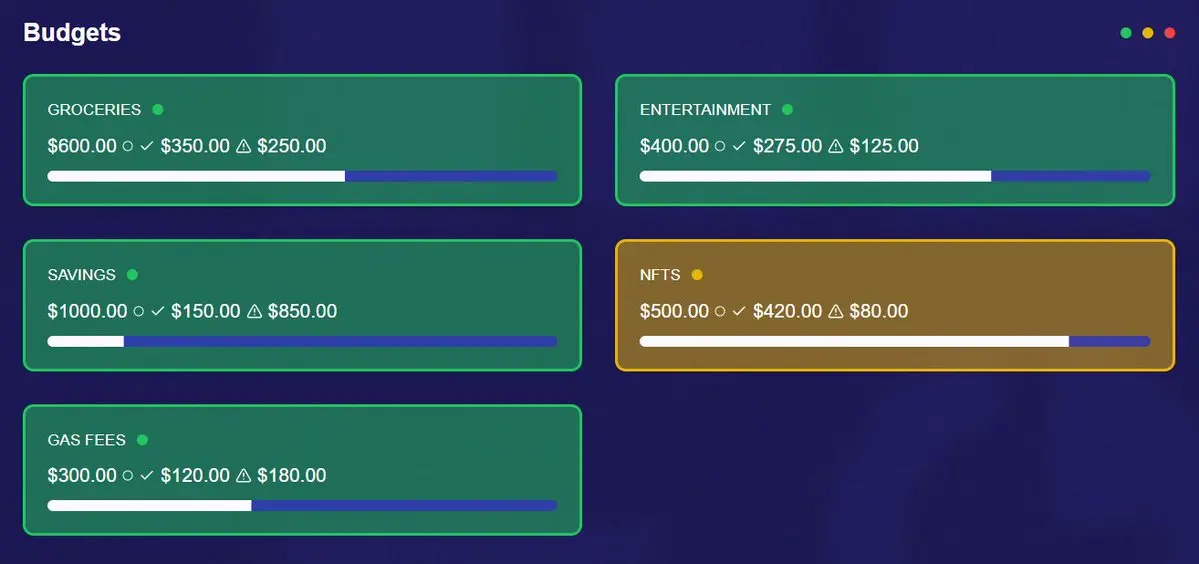The image size is (1199, 564).
Task: Click the checkmark icon in Groceries card
Action: [147, 146]
